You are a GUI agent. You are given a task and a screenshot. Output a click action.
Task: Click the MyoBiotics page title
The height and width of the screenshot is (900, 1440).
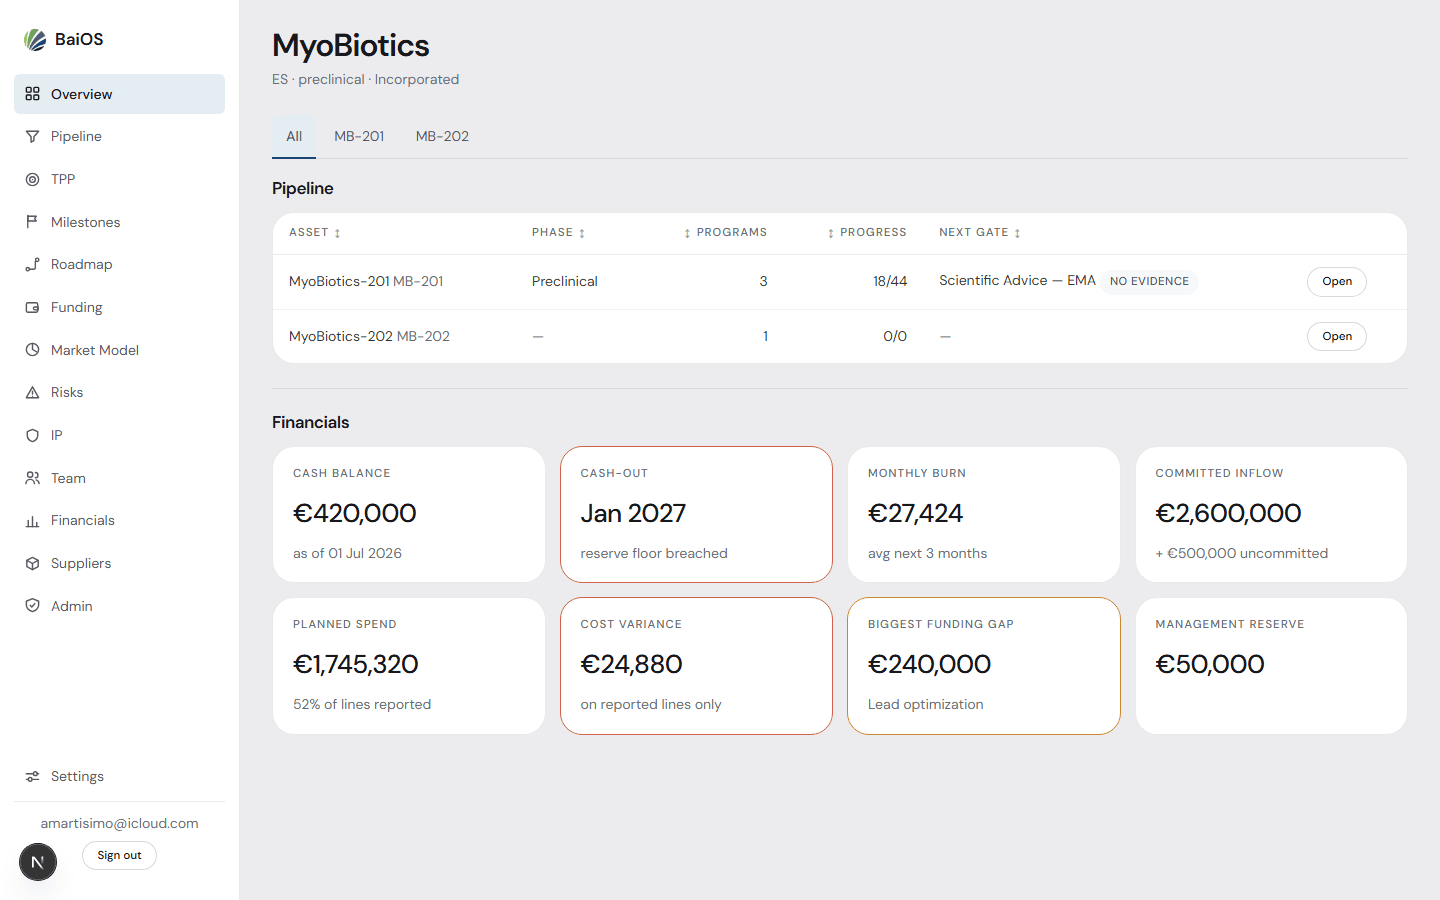[351, 46]
